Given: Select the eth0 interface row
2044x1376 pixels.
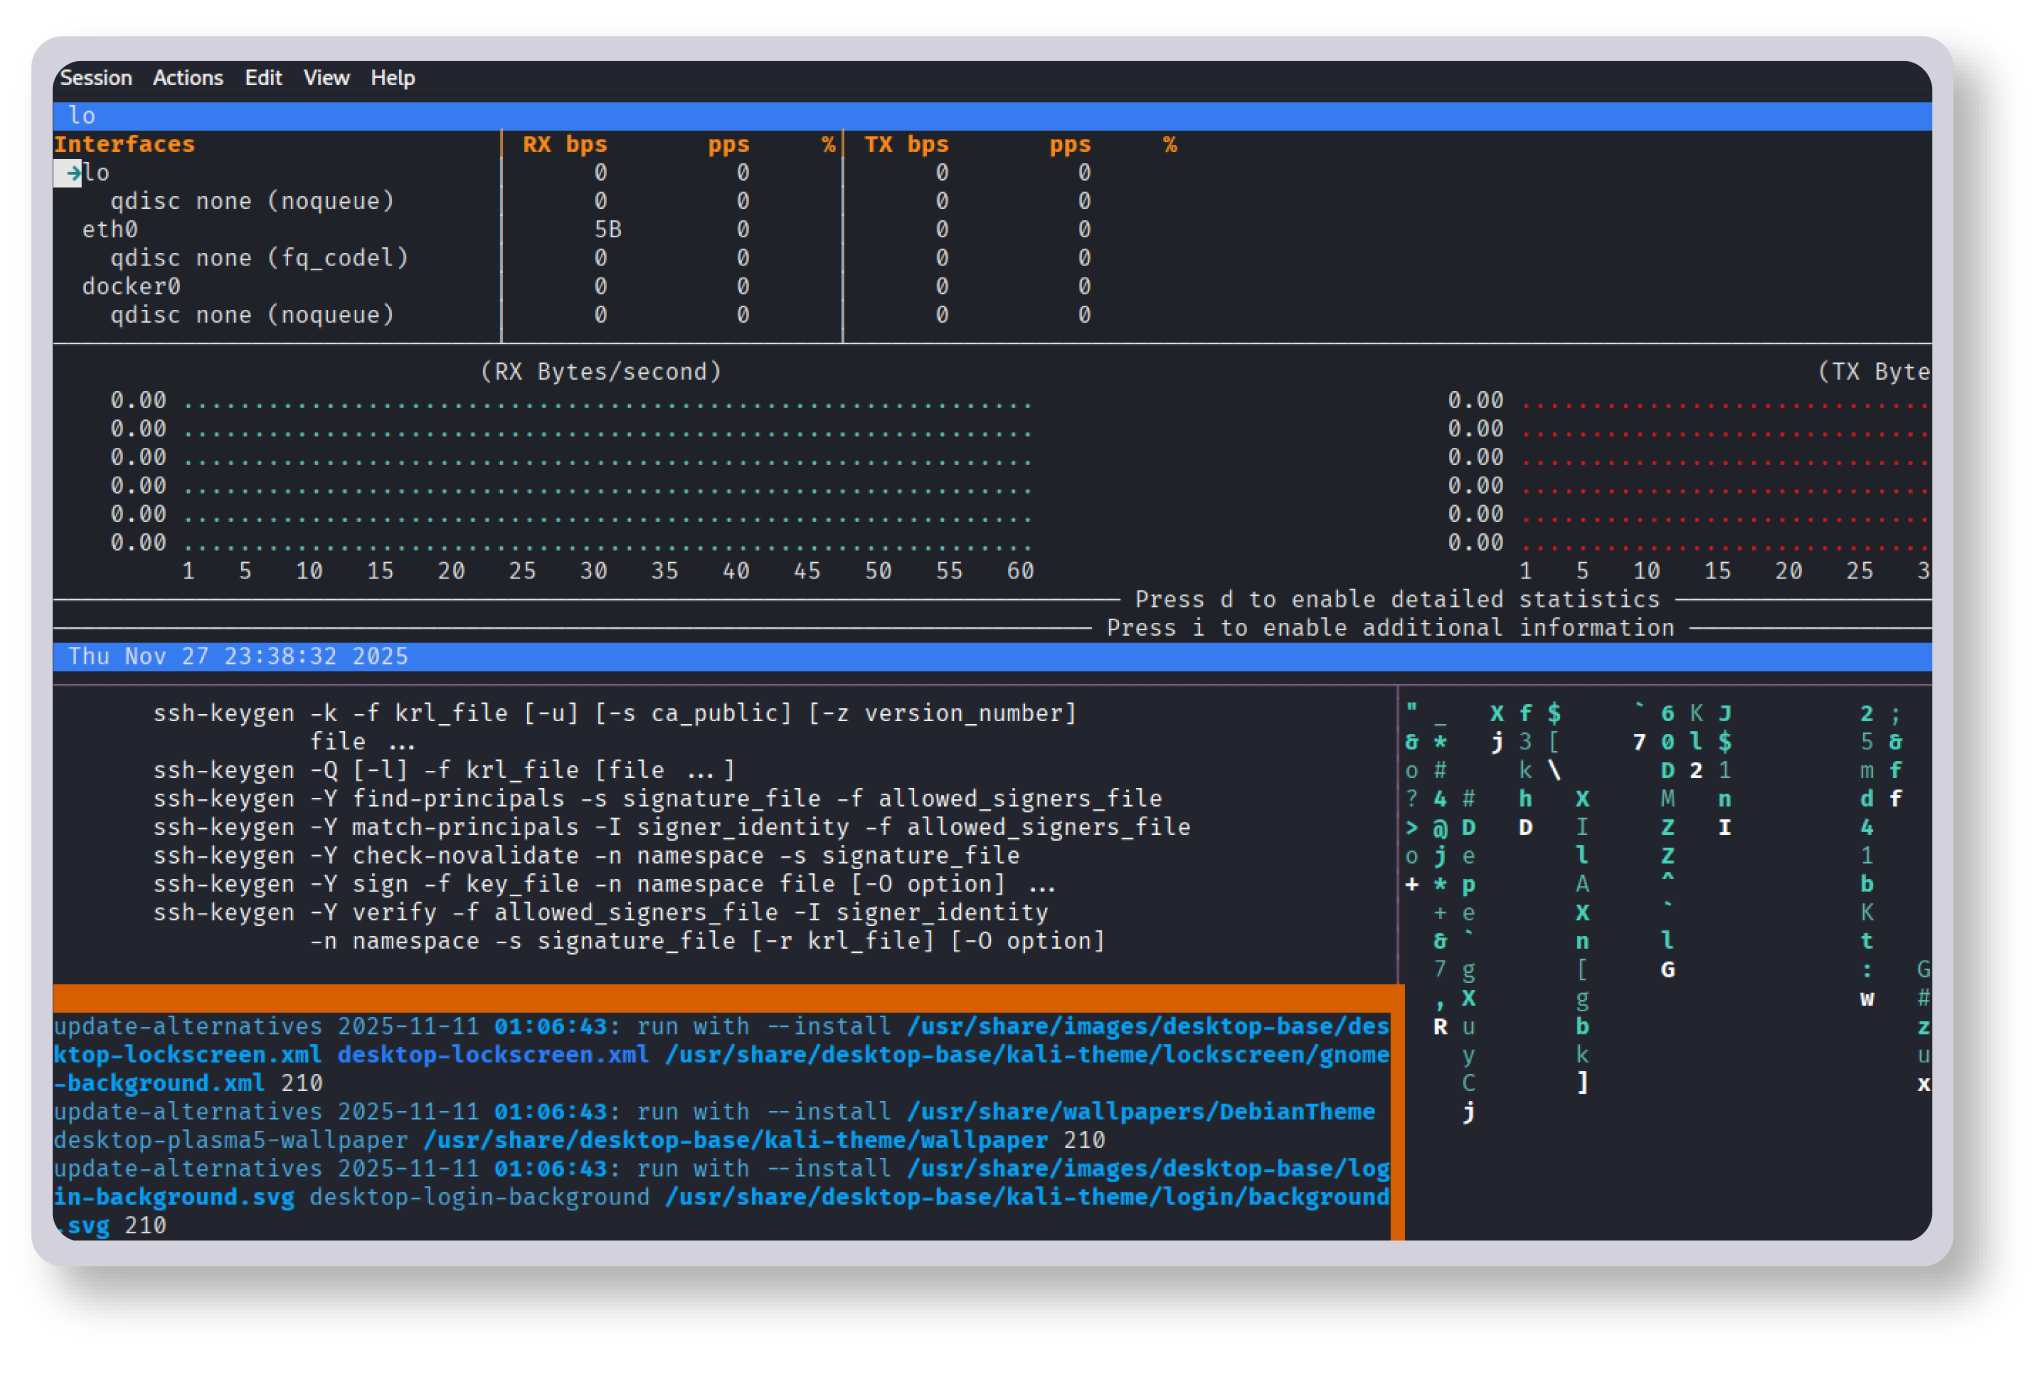Looking at the screenshot, I should pos(110,230).
